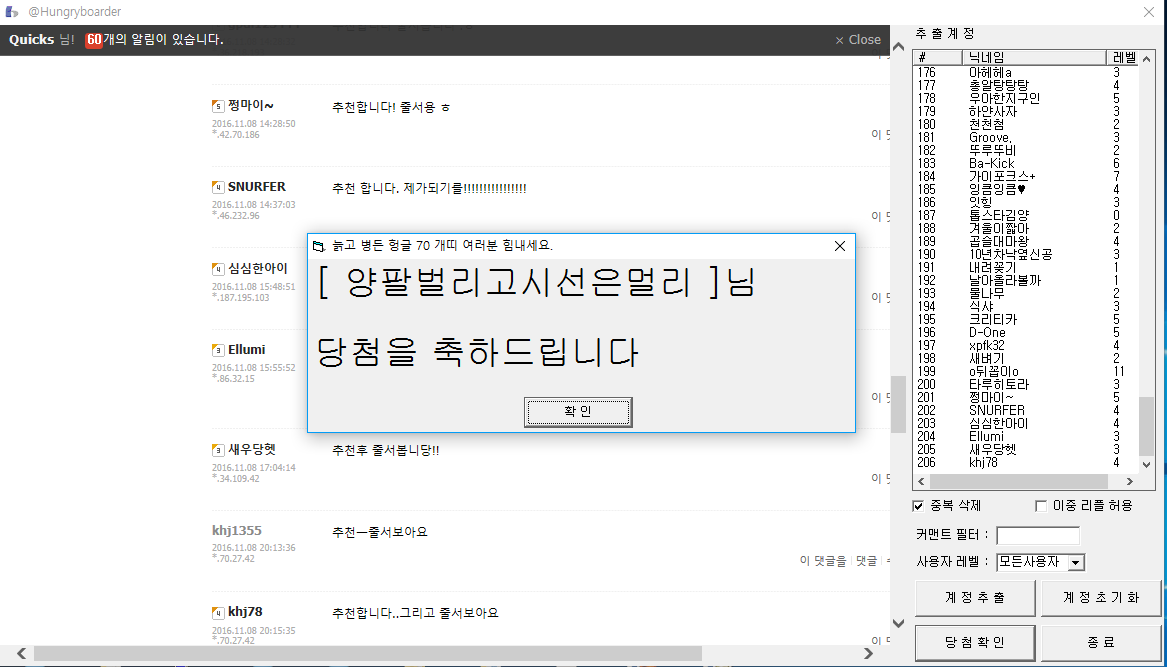Select row 200 타루히토라 in account list
This screenshot has height=667, width=1167.
point(1025,385)
